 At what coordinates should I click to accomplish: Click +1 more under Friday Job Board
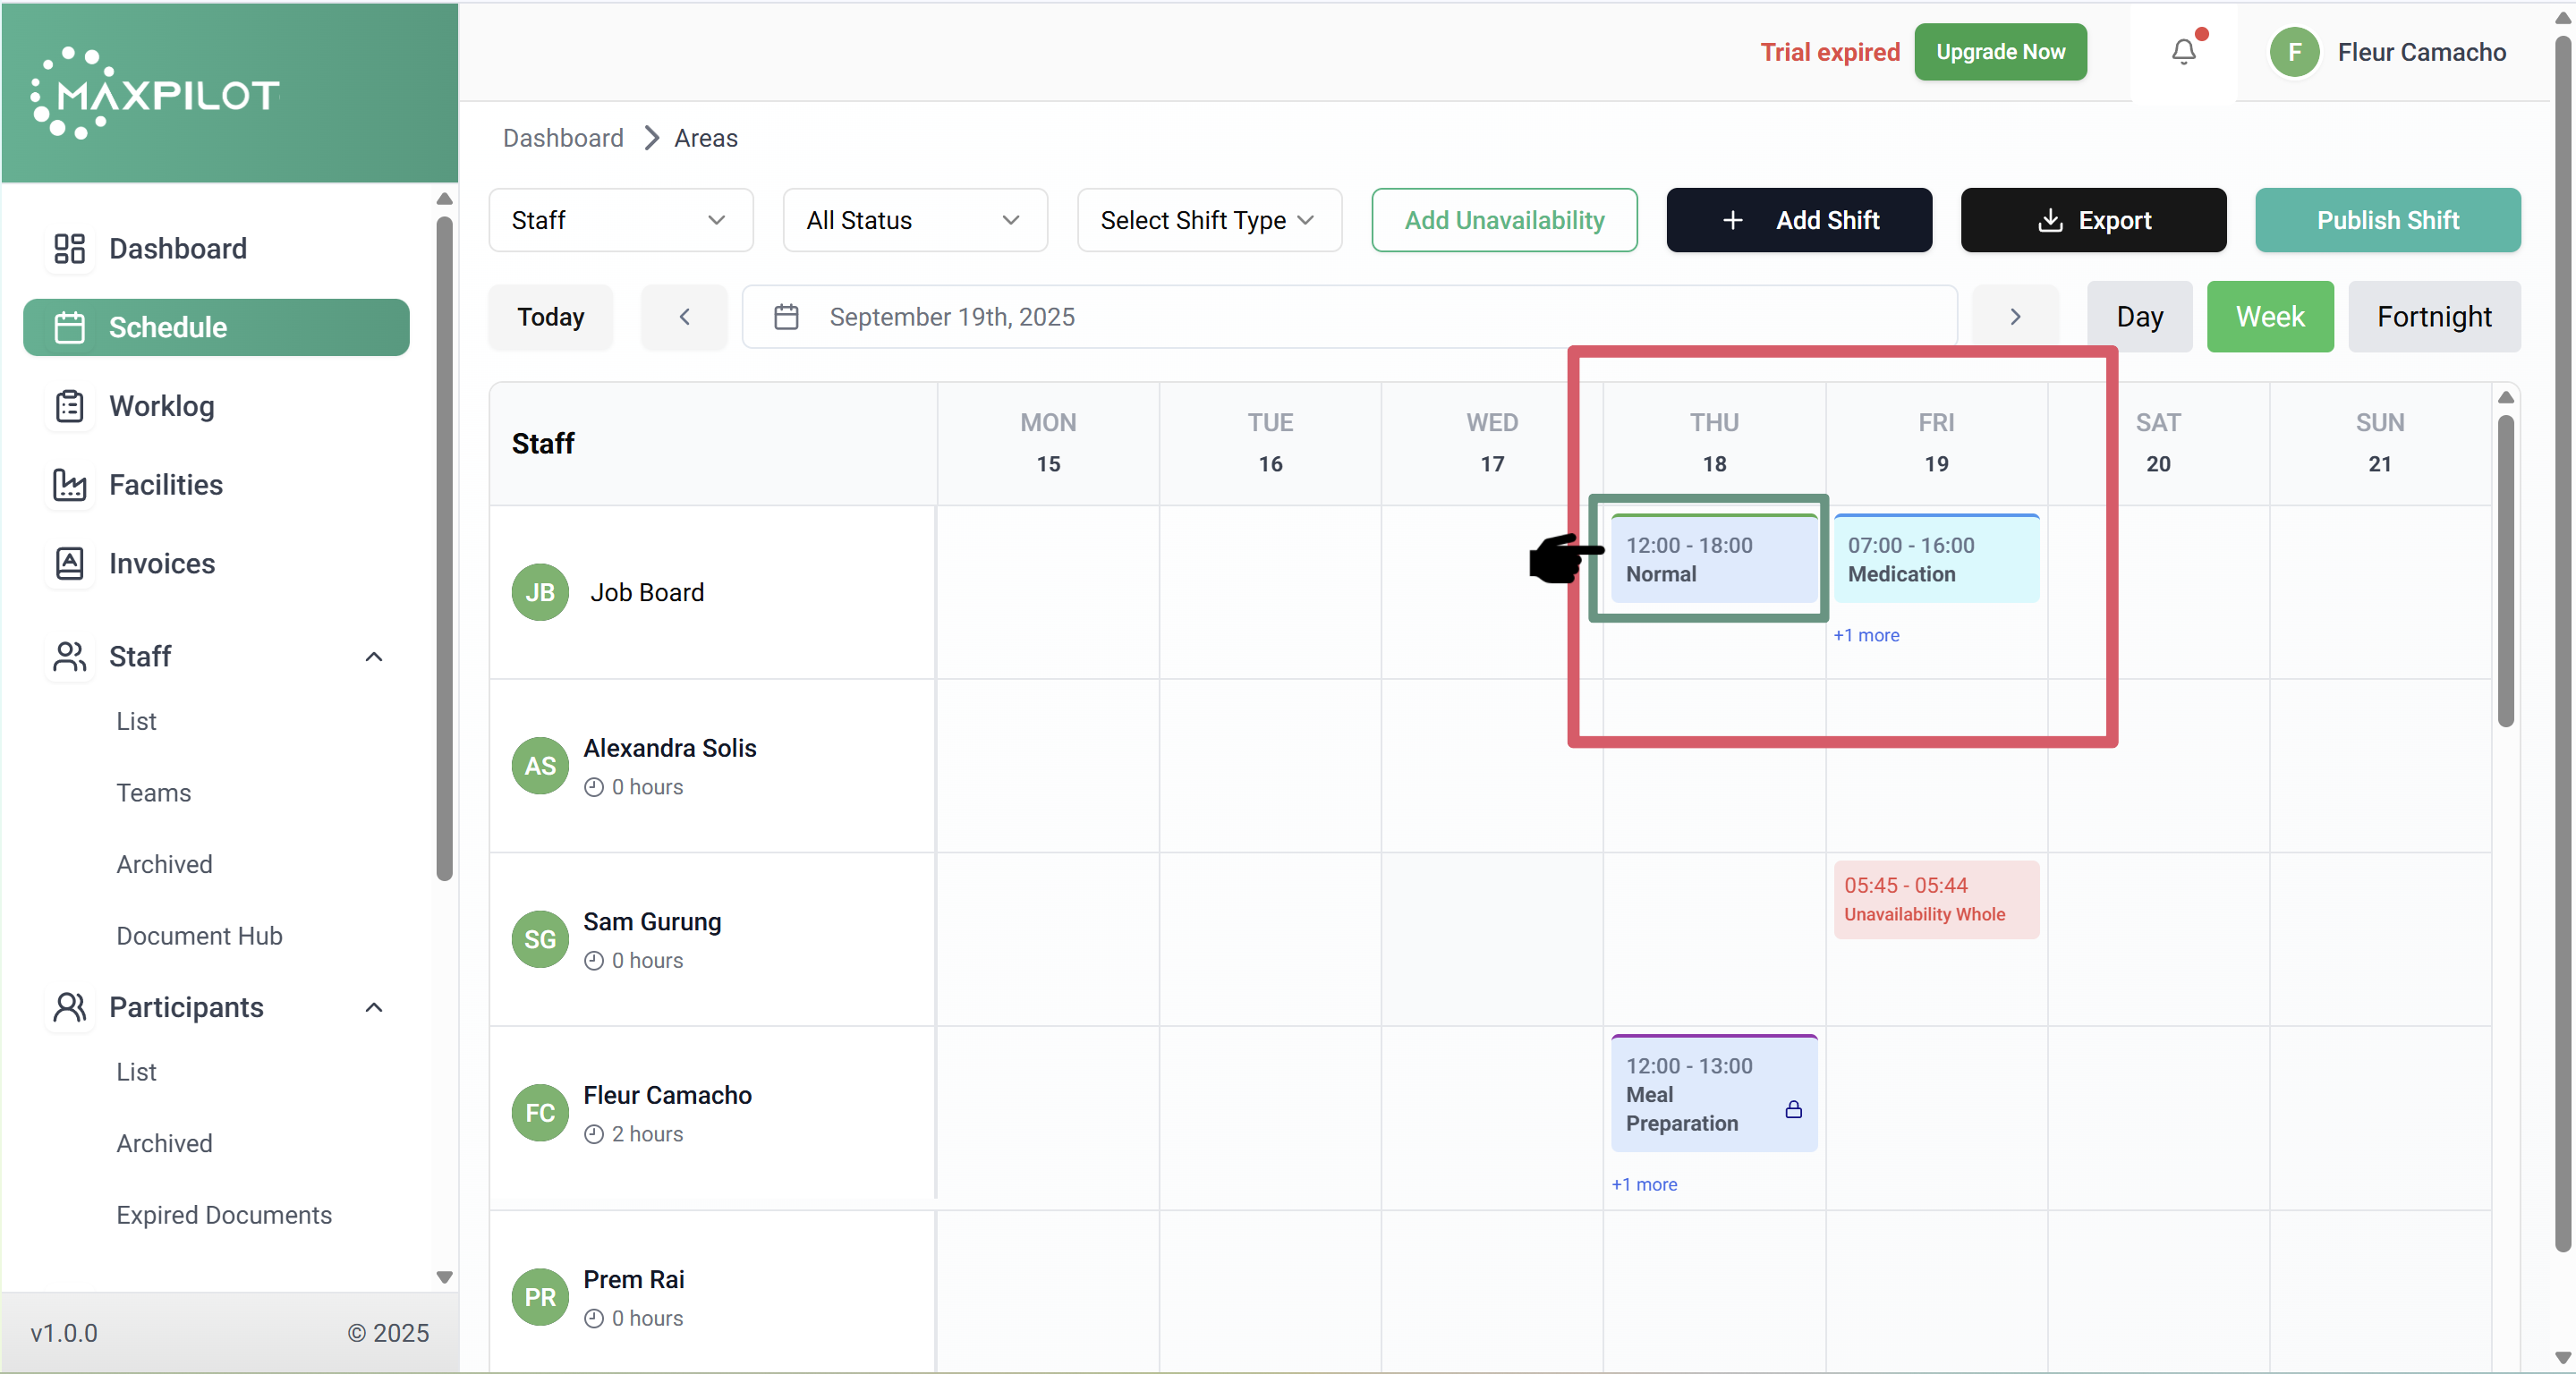click(1865, 635)
